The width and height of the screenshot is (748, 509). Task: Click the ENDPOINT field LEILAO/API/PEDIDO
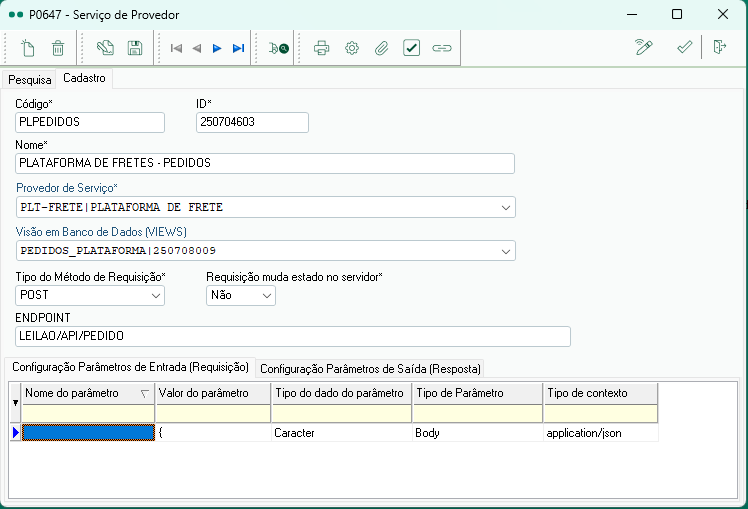click(x=293, y=336)
